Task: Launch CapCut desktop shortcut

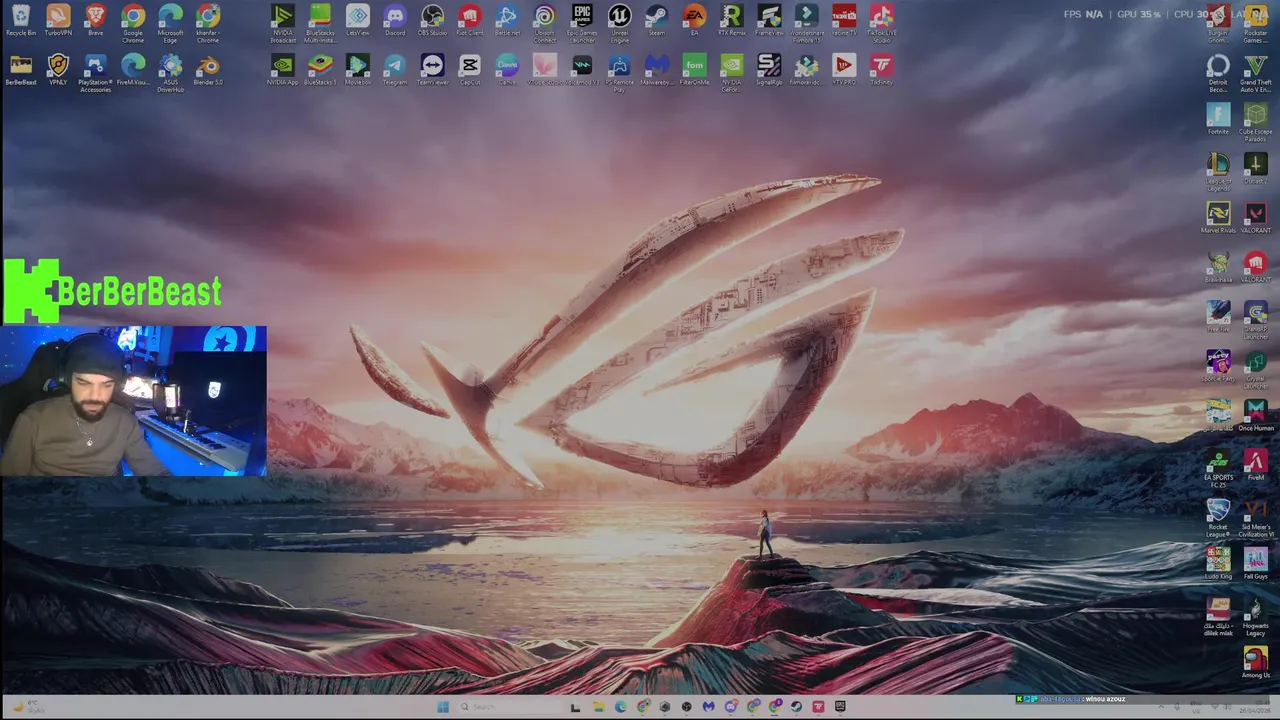Action: [x=470, y=70]
